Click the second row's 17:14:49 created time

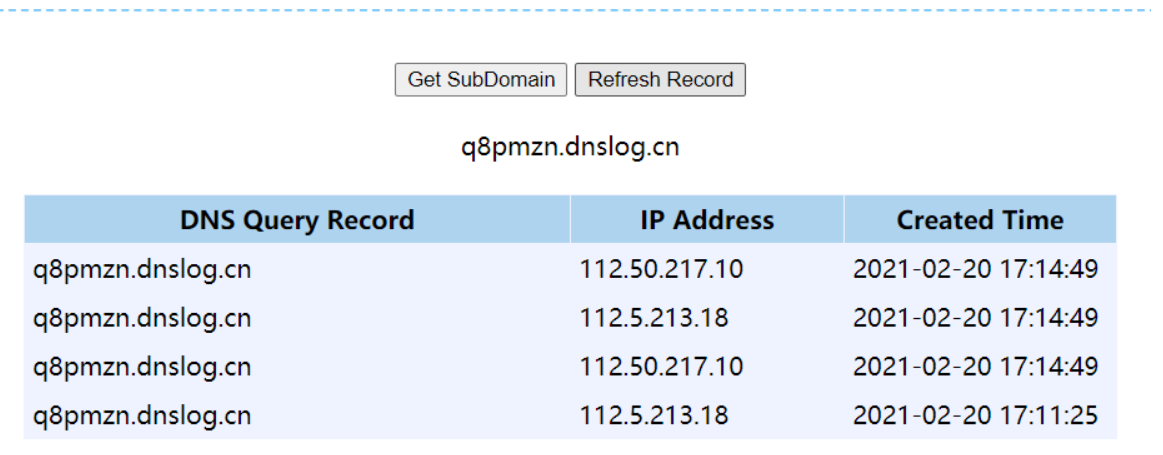pos(1048,318)
